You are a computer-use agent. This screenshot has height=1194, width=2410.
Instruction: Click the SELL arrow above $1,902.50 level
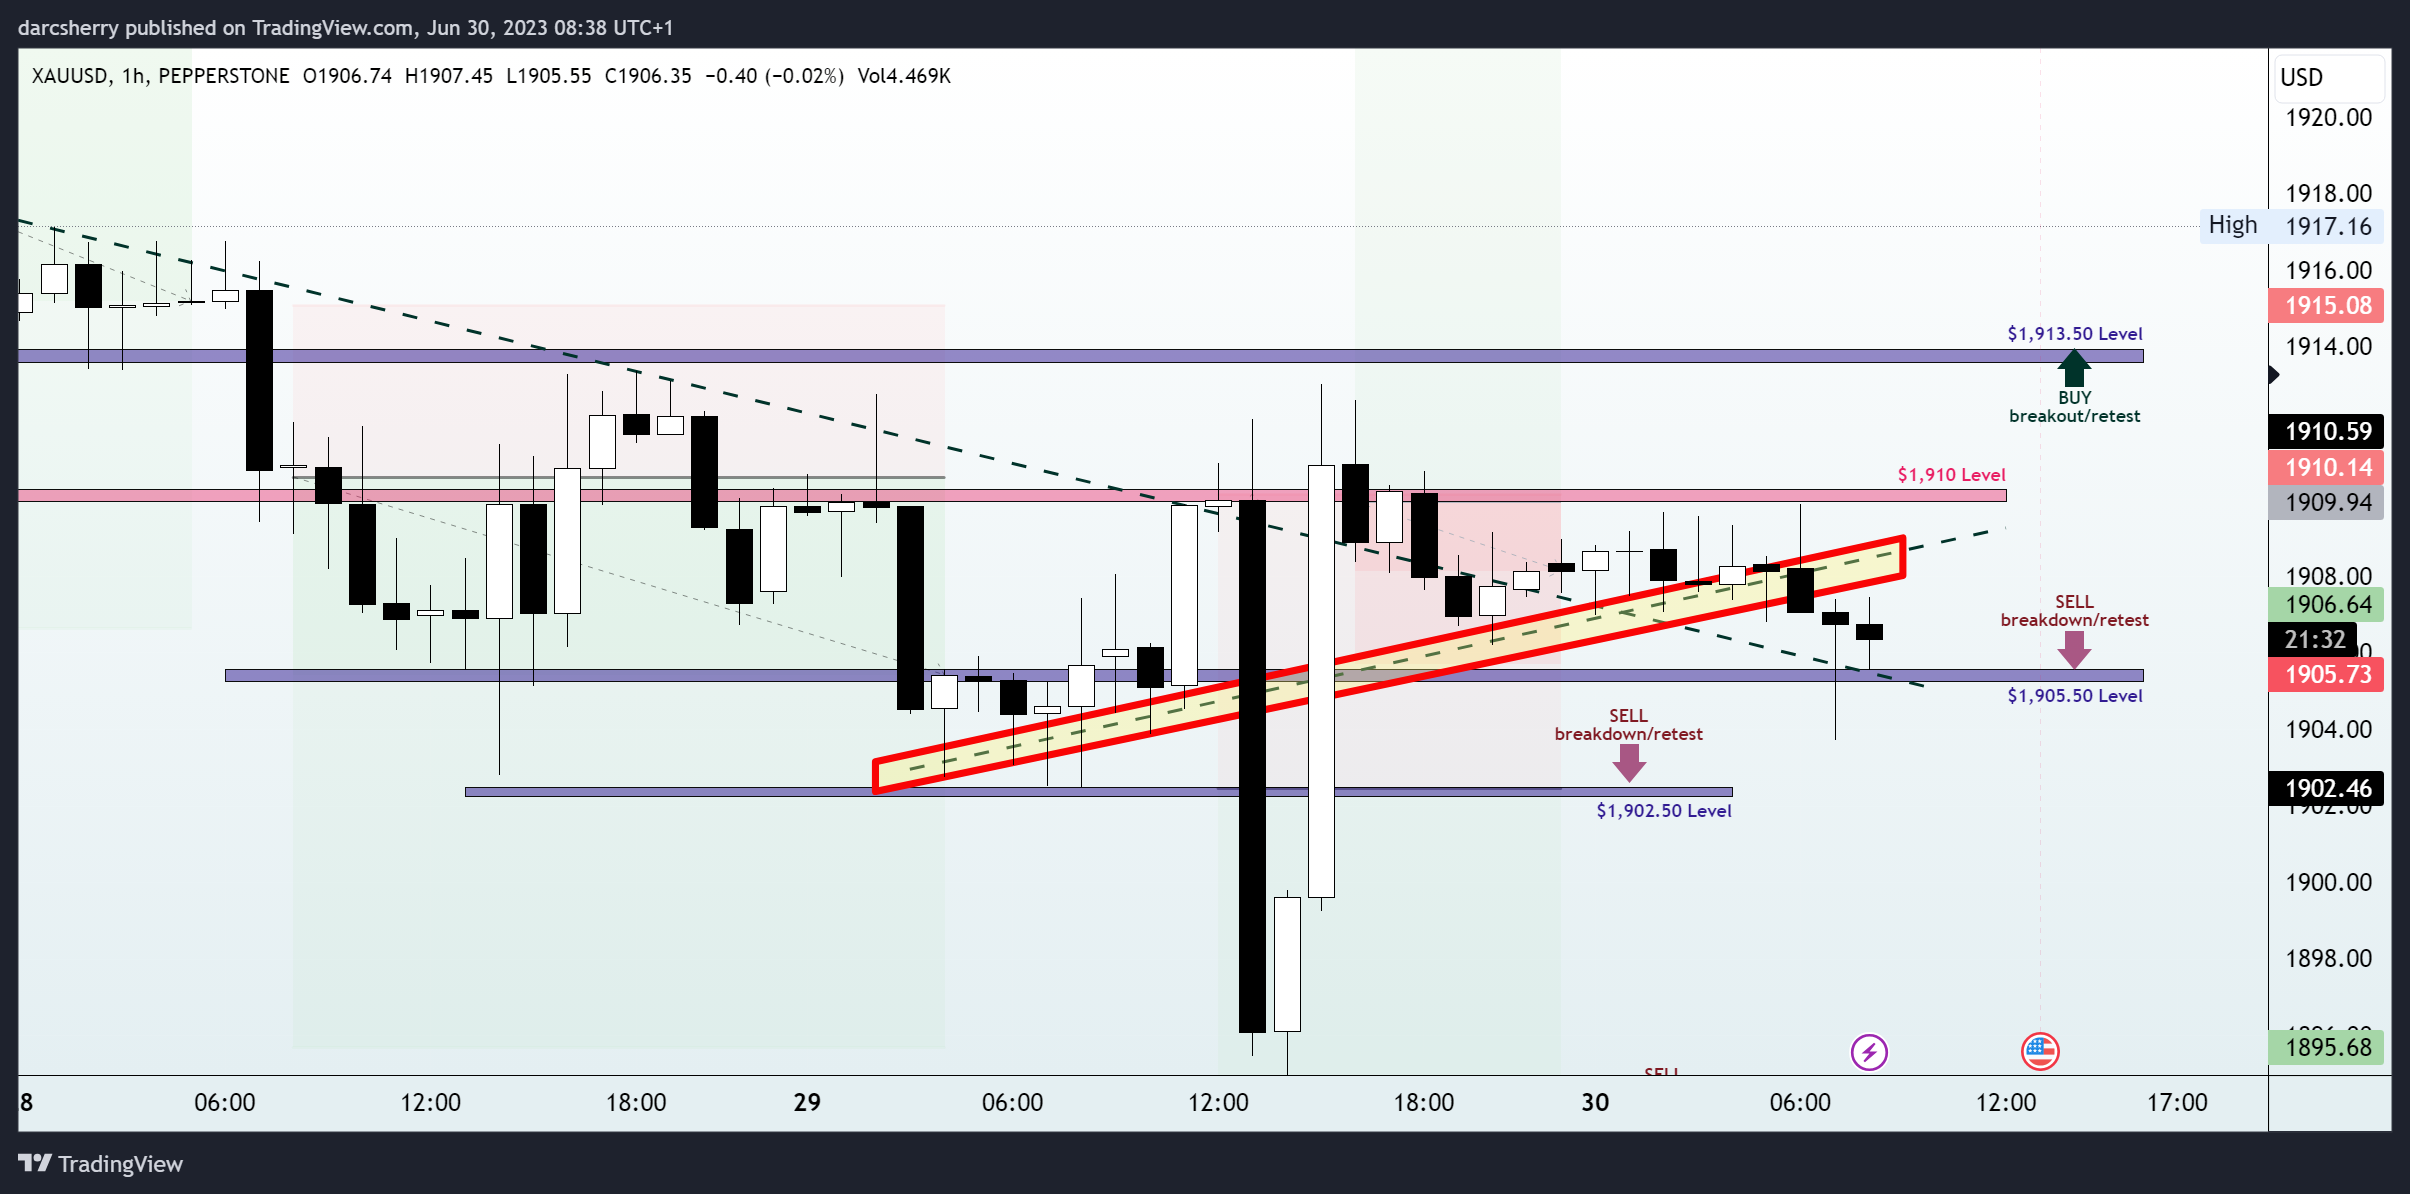(1629, 763)
